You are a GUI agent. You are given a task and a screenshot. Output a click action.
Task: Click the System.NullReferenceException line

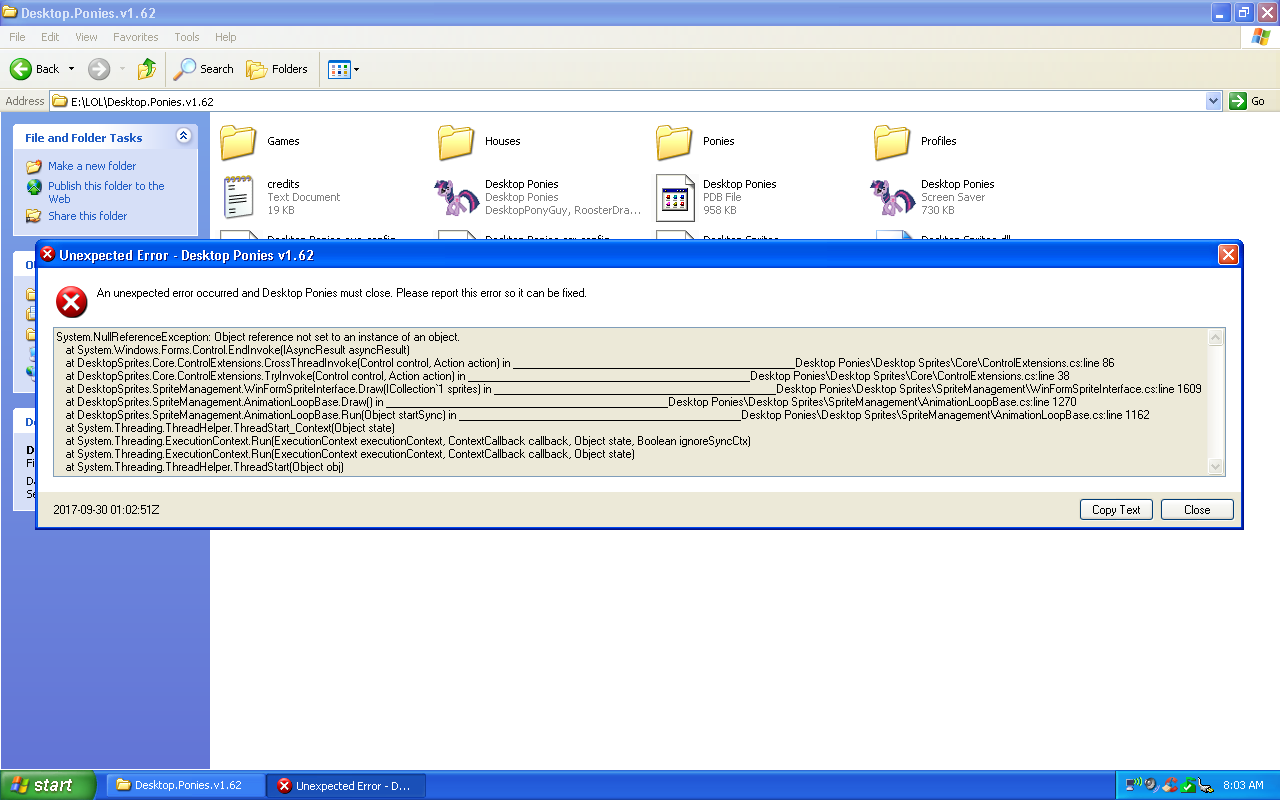pyautogui.click(x=258, y=337)
